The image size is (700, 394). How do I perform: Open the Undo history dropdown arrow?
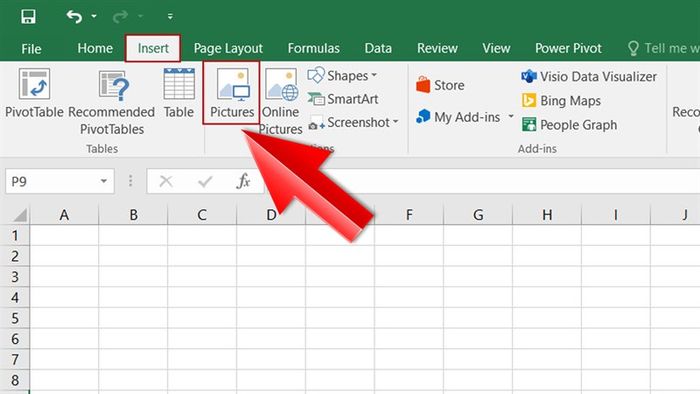94,17
